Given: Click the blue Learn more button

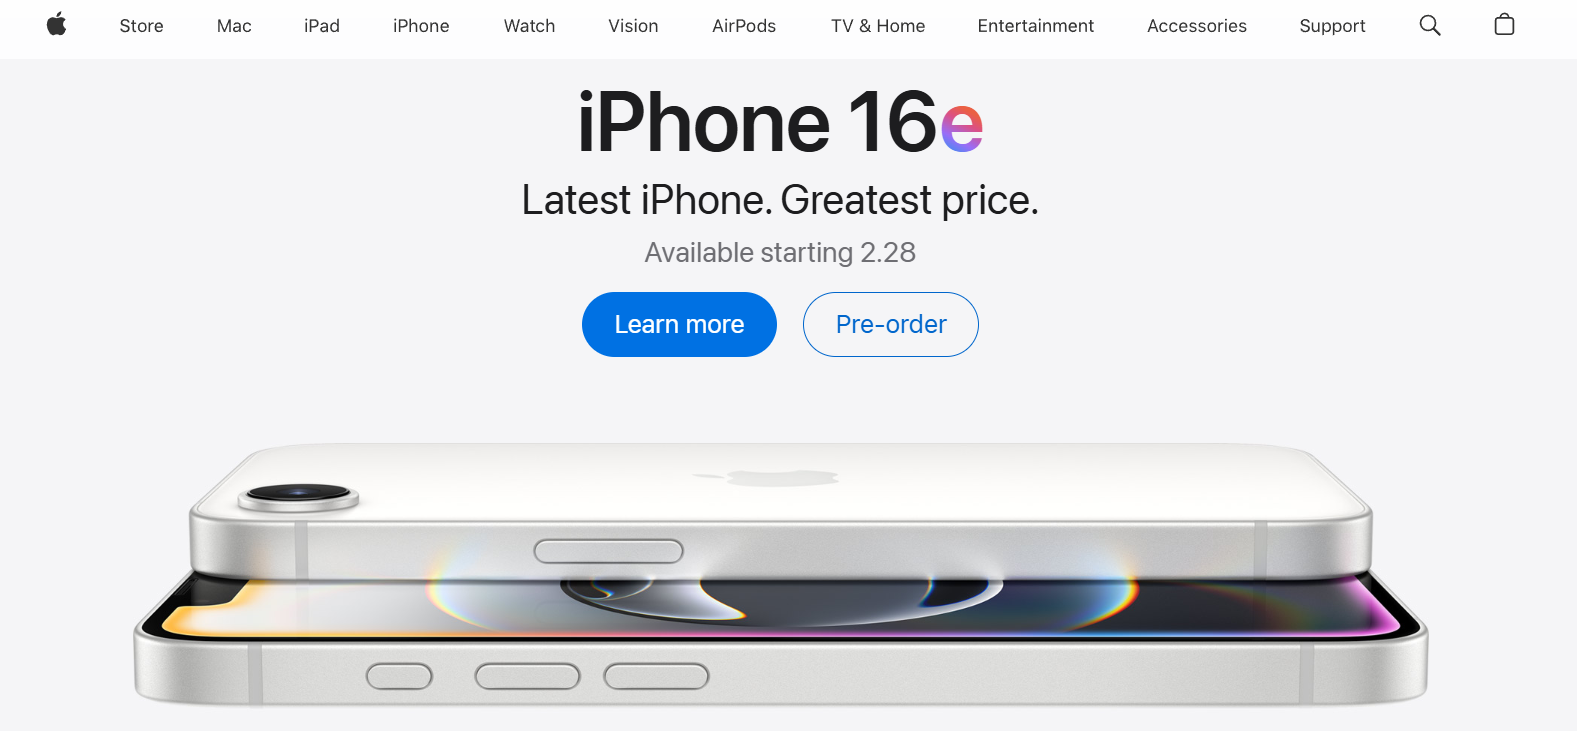Looking at the screenshot, I should [x=679, y=324].
